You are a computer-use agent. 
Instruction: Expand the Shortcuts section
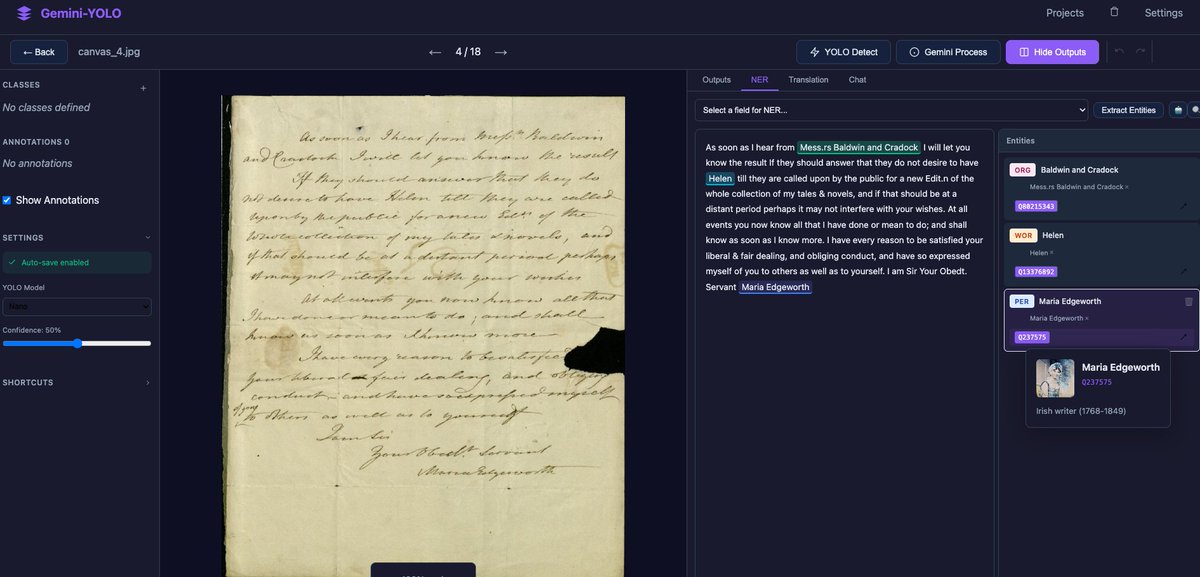[x=147, y=382]
